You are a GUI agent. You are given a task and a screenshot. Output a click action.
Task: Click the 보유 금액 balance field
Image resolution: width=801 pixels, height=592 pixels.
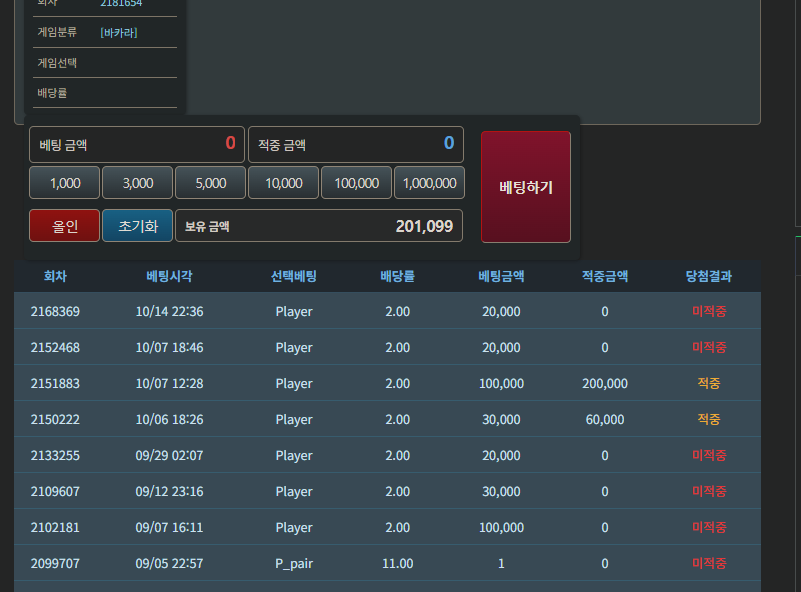pos(319,226)
